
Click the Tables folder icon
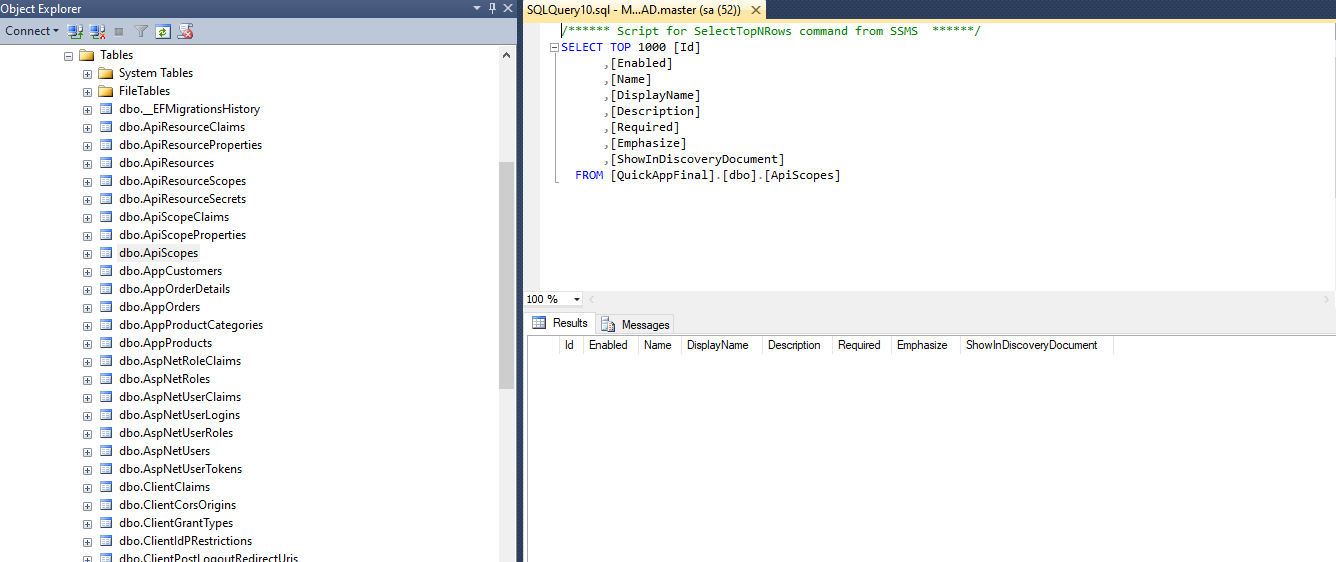[86, 55]
